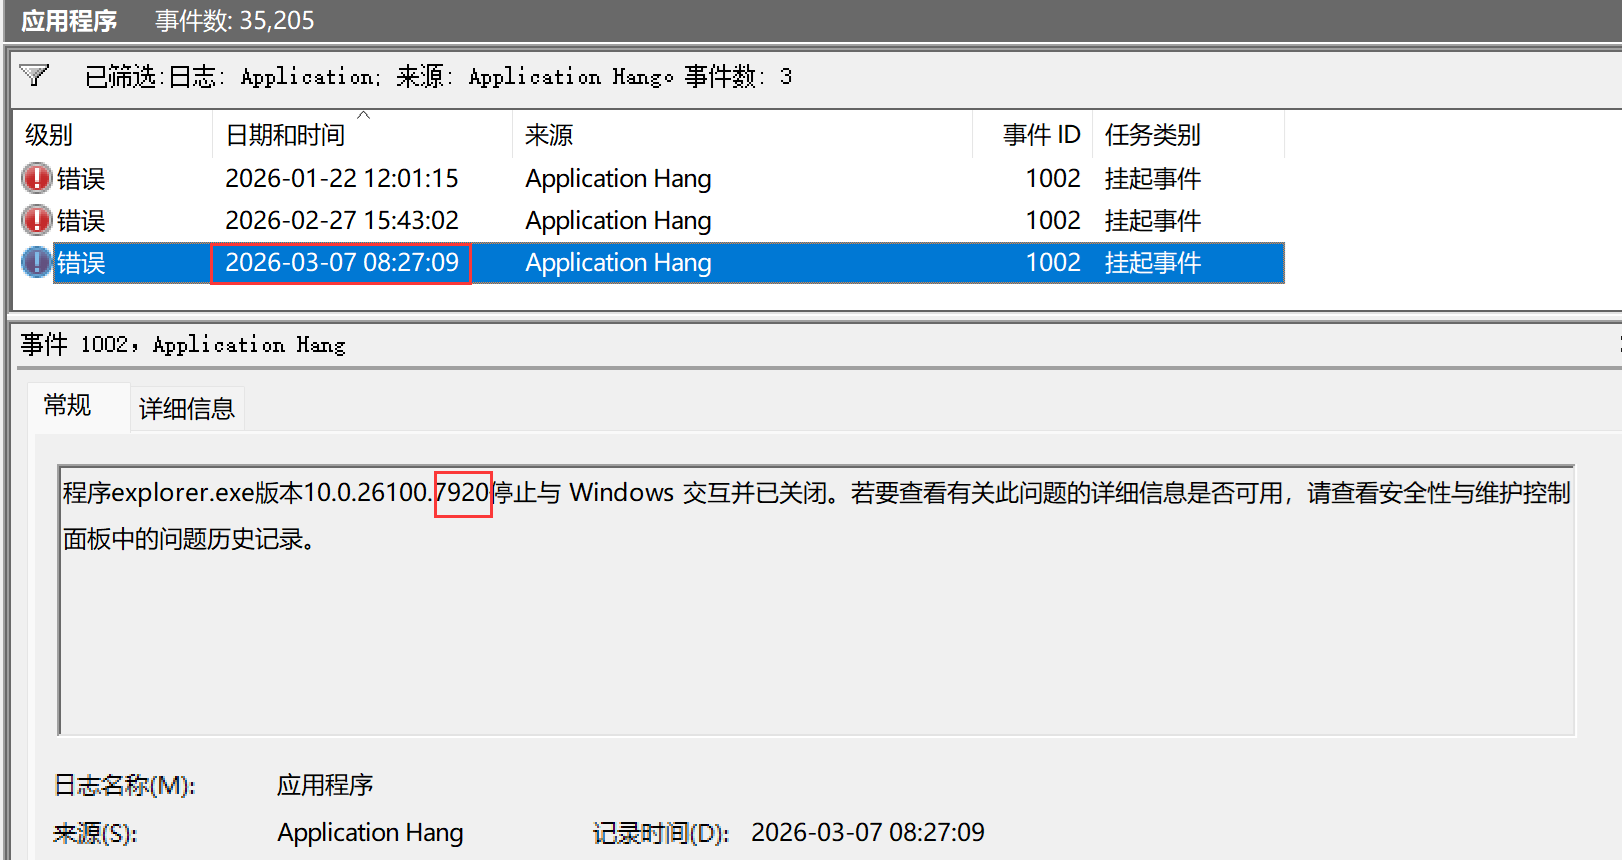Click the 日志名称 value 应用程序
The width and height of the screenshot is (1622, 860).
[x=325, y=785]
